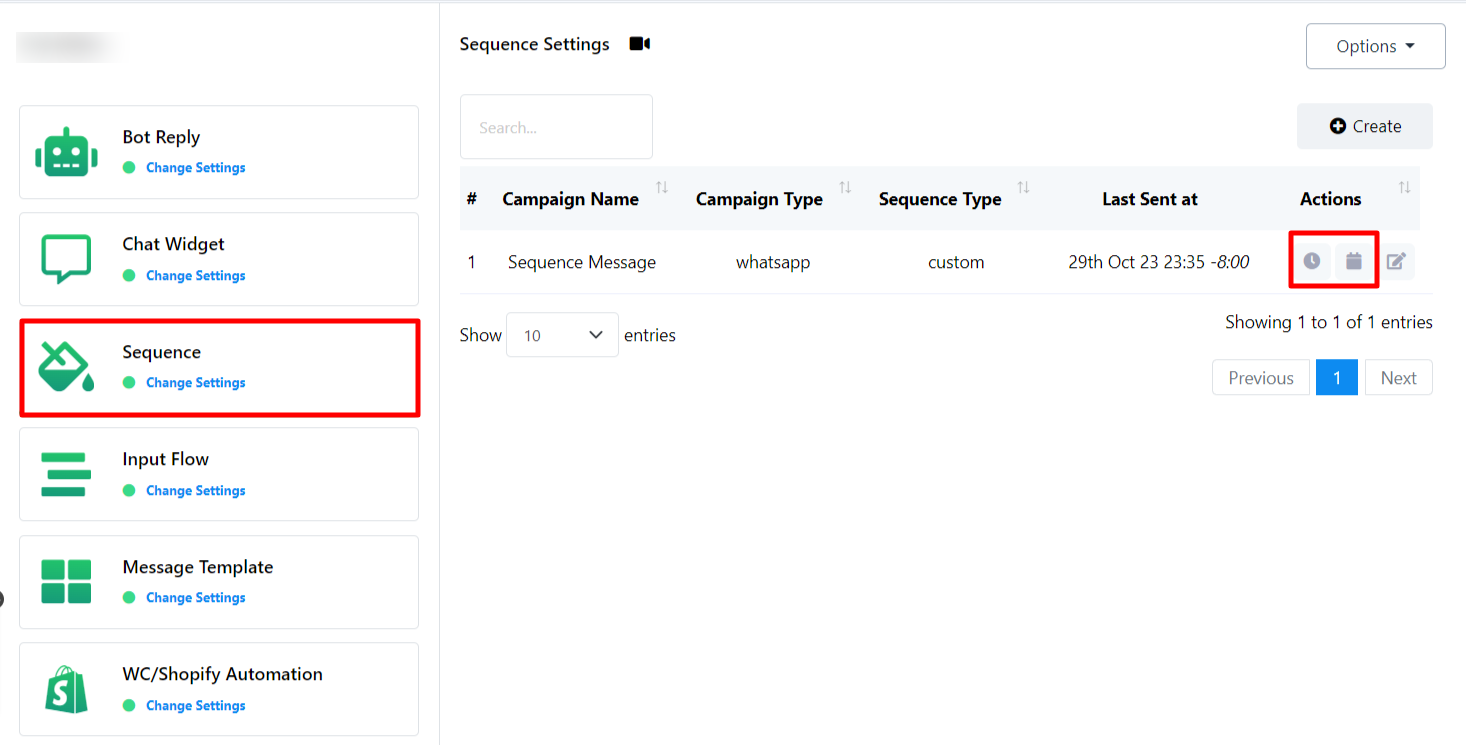The width and height of the screenshot is (1466, 745).
Task: Click the Message Template grid icon
Action: pyautogui.click(x=66, y=582)
